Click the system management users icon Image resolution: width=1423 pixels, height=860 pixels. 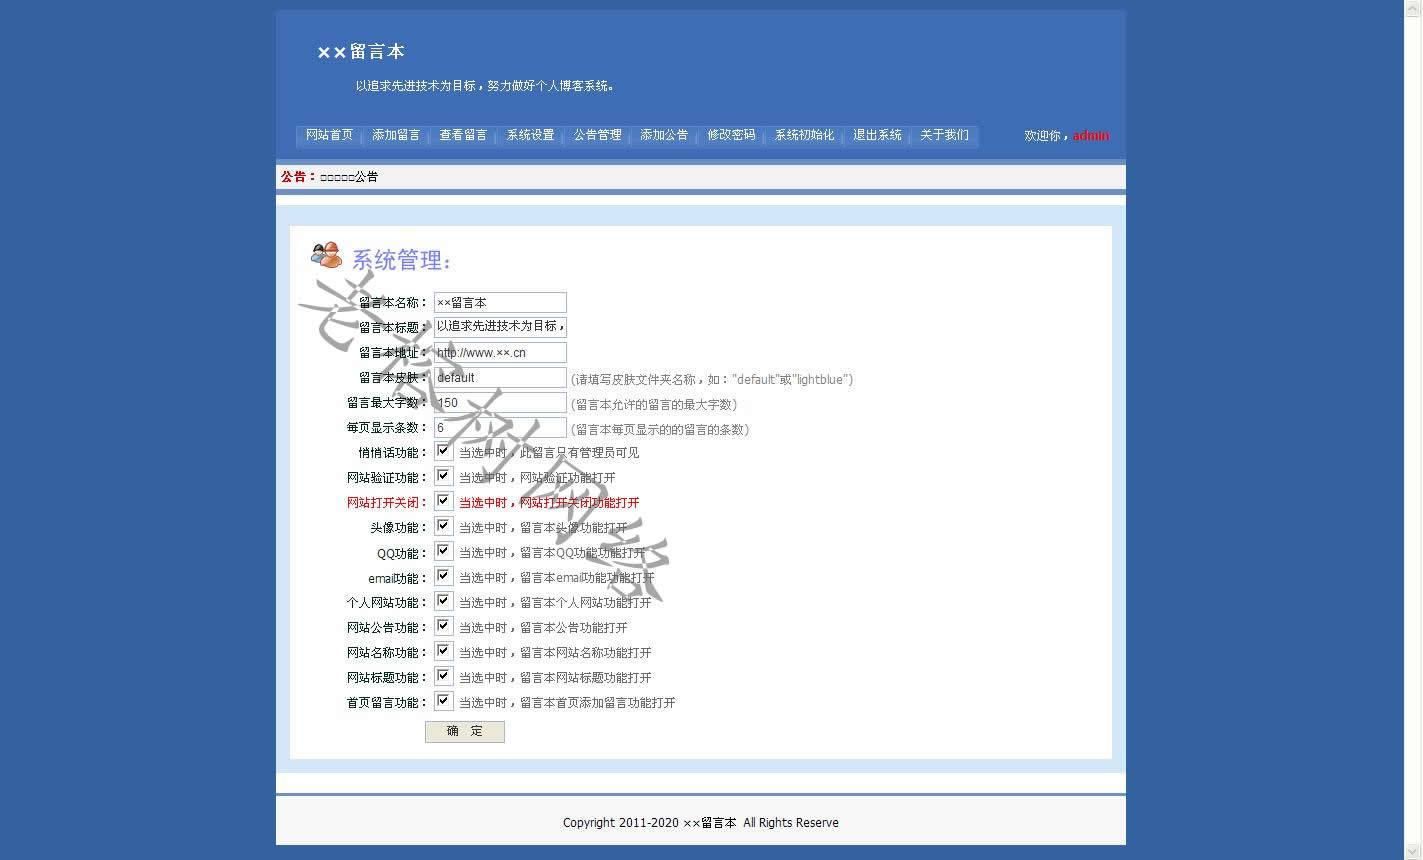point(326,255)
